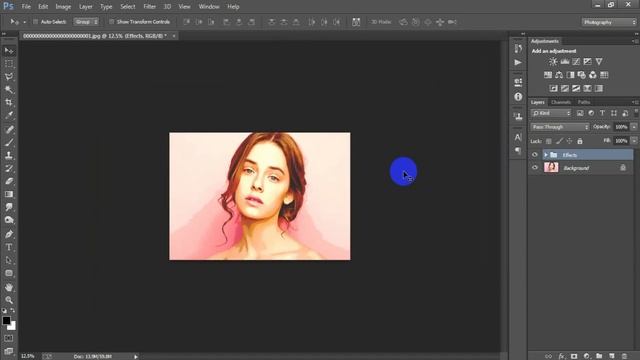
Task: Select the Gradient tool
Action: pos(9,194)
